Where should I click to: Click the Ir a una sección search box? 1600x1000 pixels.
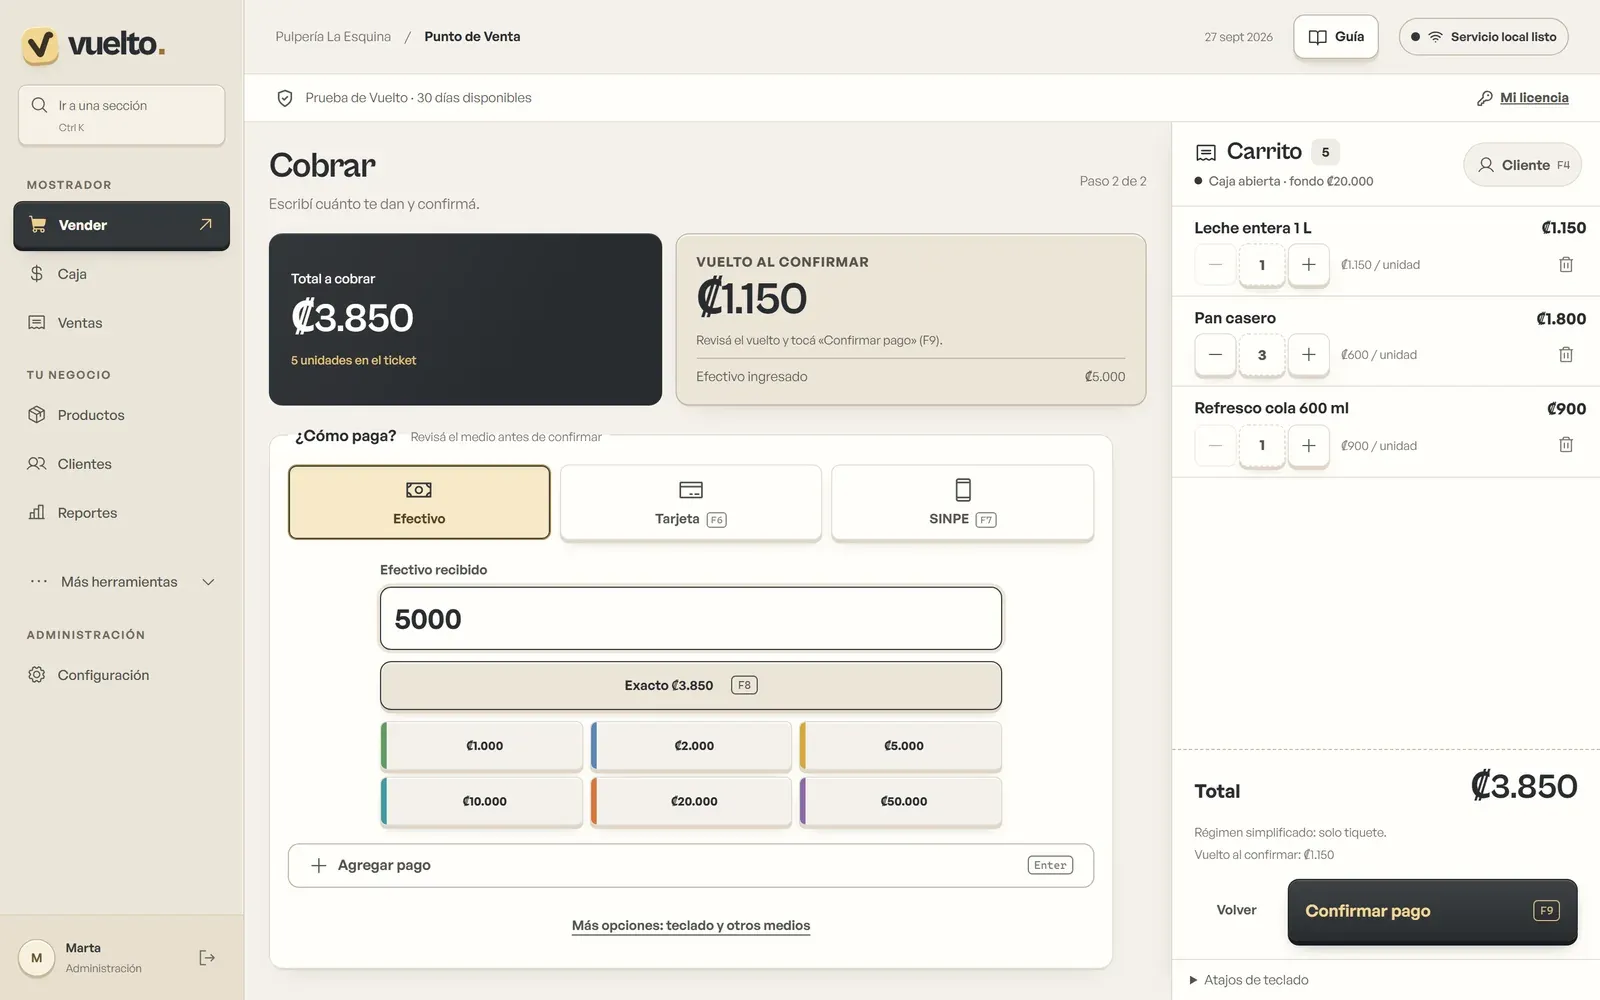point(121,115)
